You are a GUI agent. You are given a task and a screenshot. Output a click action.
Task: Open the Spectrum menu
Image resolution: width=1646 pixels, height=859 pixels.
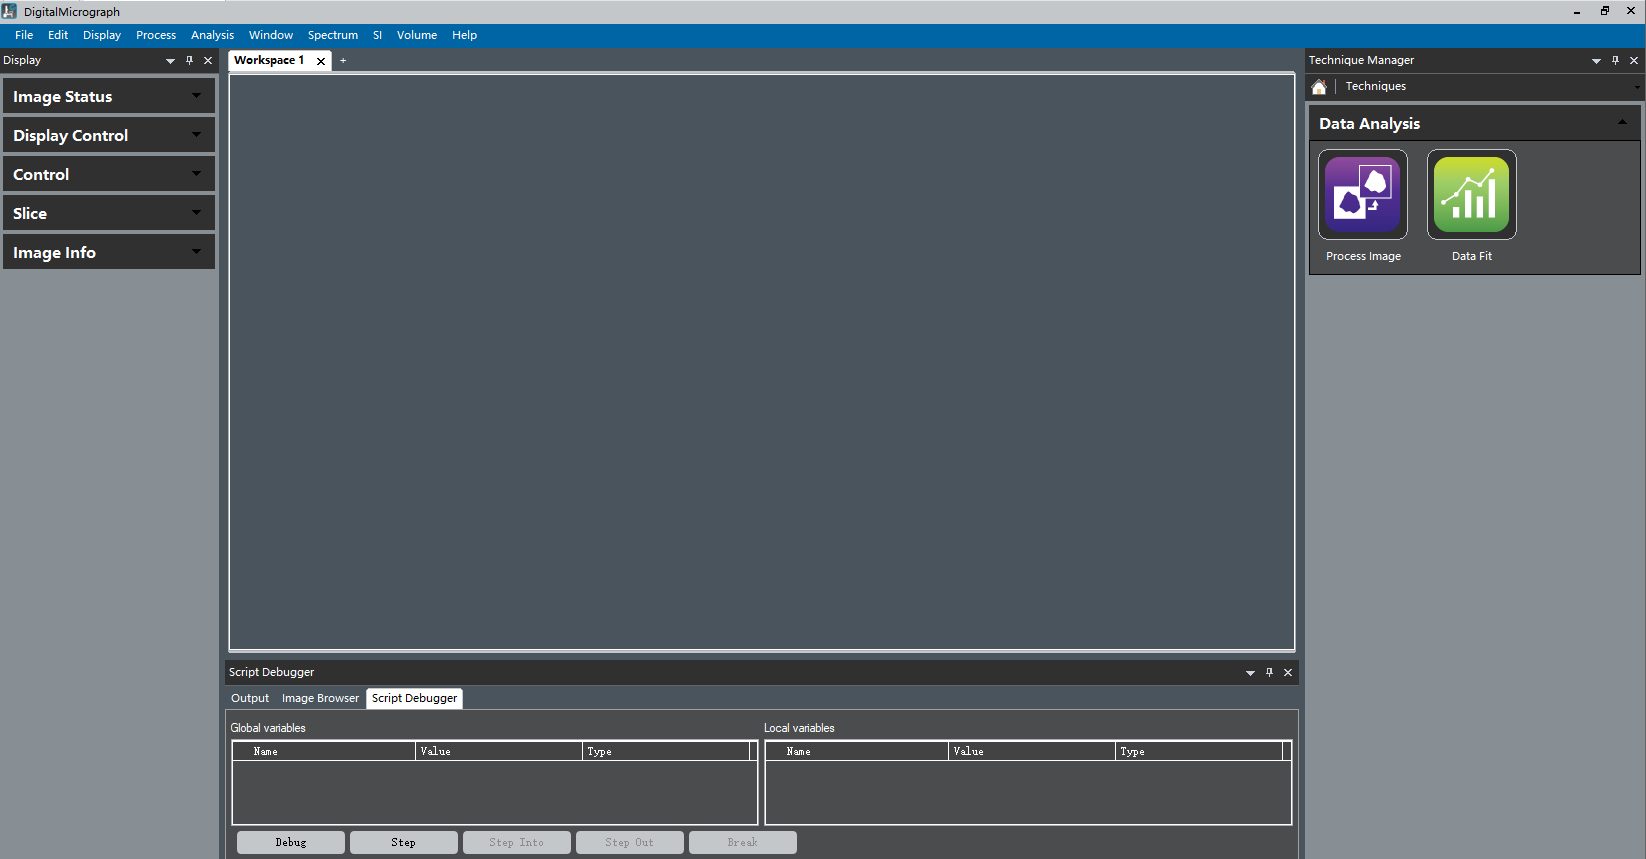[332, 35]
